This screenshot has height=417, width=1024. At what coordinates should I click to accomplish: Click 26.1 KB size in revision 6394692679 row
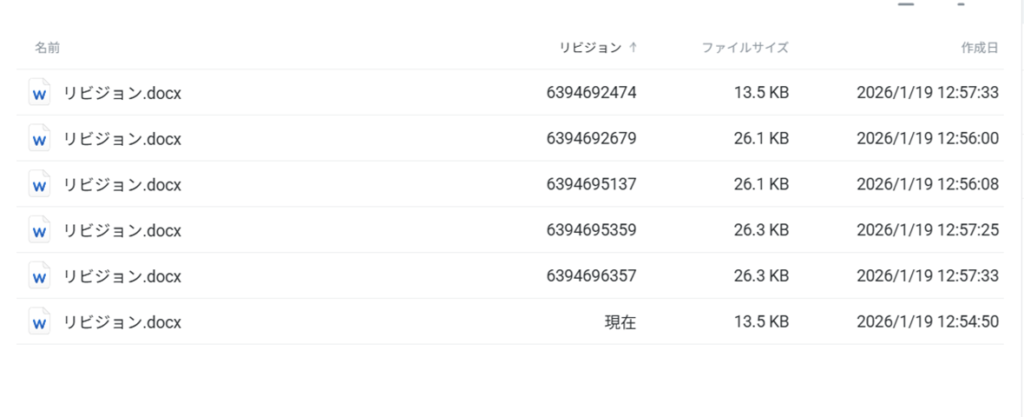(762, 138)
